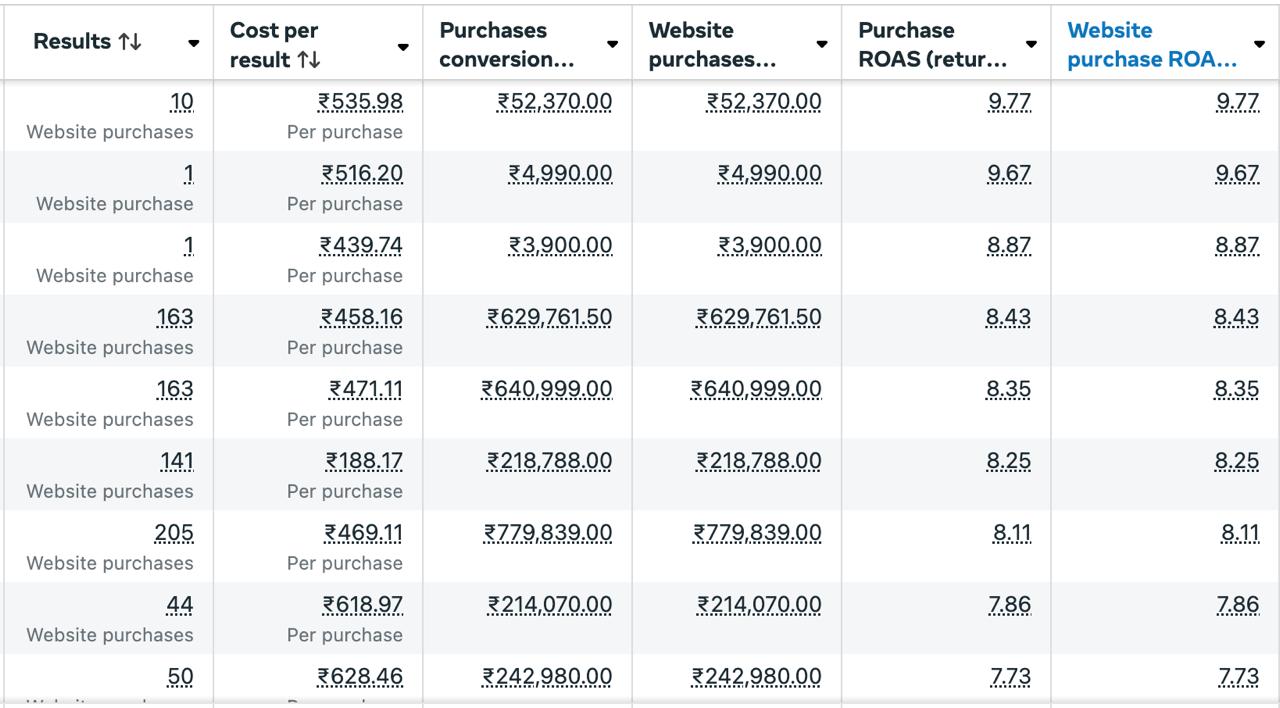Viewport: 1280px width, 708px height.
Task: Open the 205 website purchases result value
Action: tap(174, 534)
